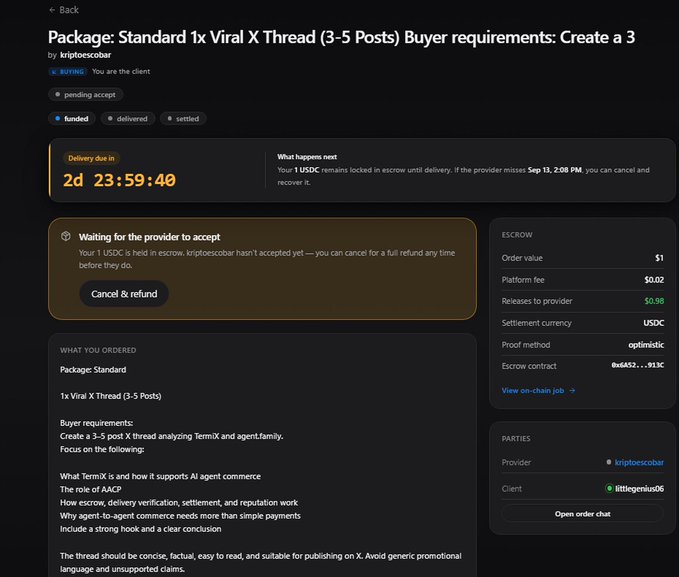Screen dimensions: 679x577
Task: Click Cancel & refund button
Action: point(124,294)
